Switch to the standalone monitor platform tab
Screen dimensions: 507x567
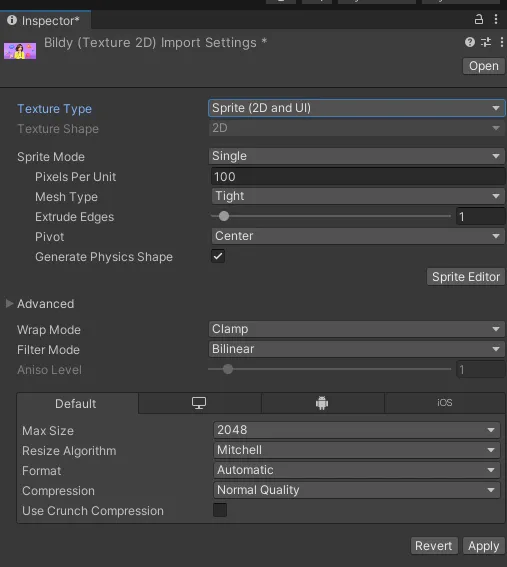(199, 403)
